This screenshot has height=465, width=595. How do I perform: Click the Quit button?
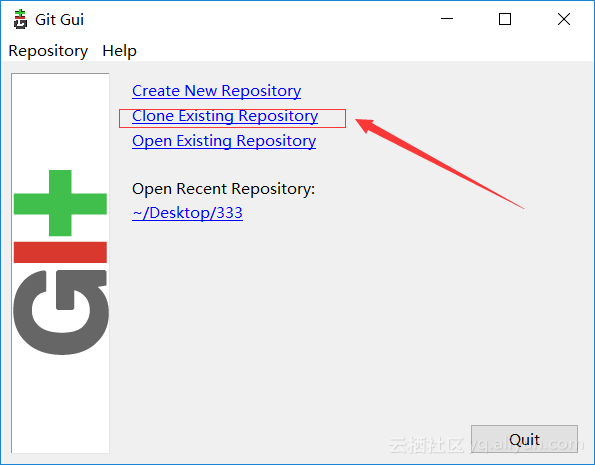point(524,439)
